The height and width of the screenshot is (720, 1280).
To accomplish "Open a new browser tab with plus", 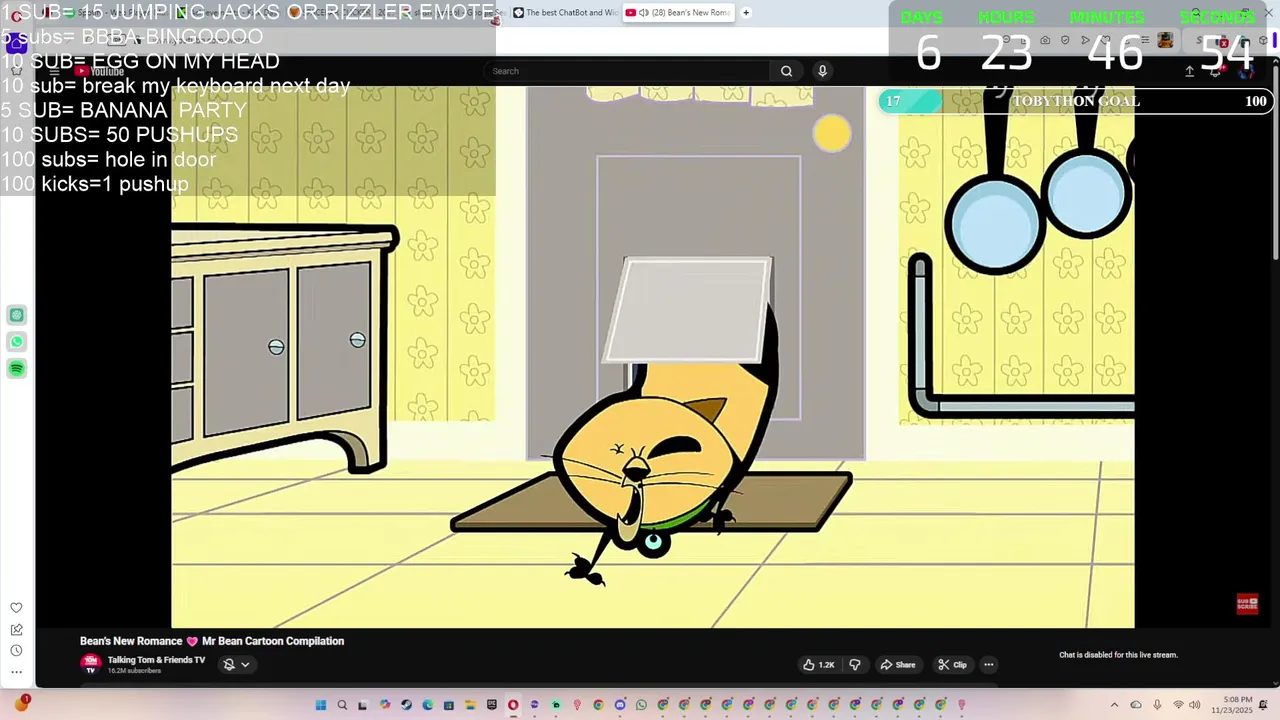I will click(x=746, y=13).
